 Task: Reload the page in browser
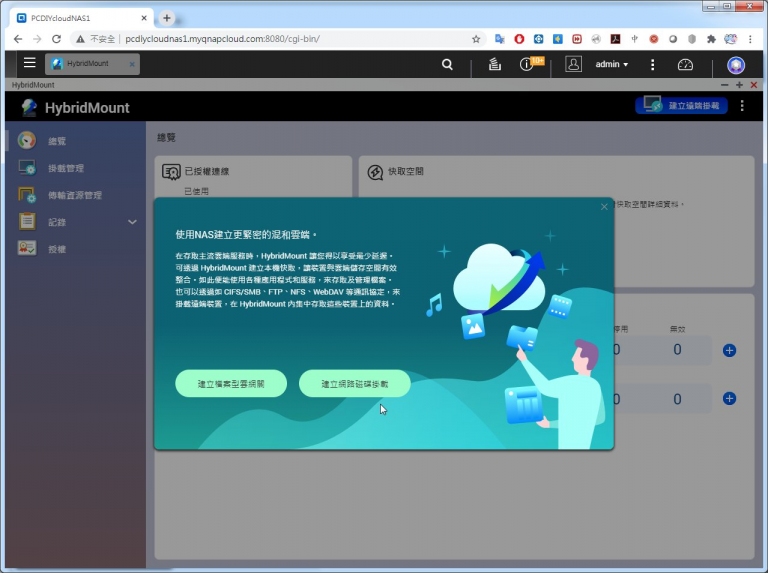56,39
